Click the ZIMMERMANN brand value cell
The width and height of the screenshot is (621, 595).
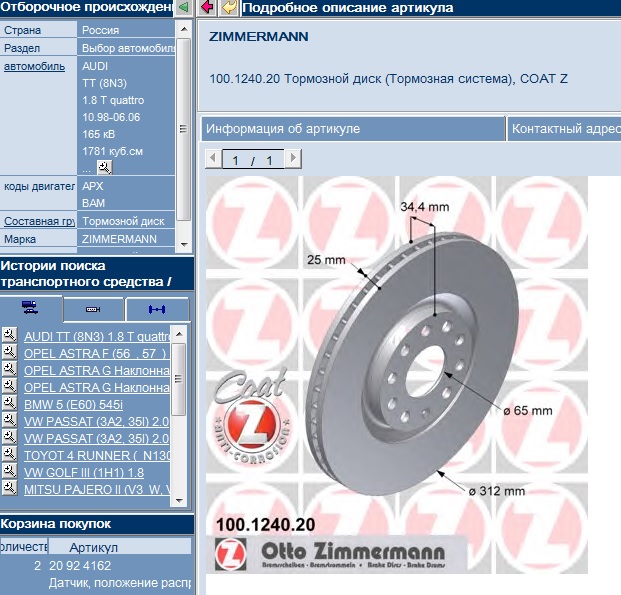click(126, 239)
